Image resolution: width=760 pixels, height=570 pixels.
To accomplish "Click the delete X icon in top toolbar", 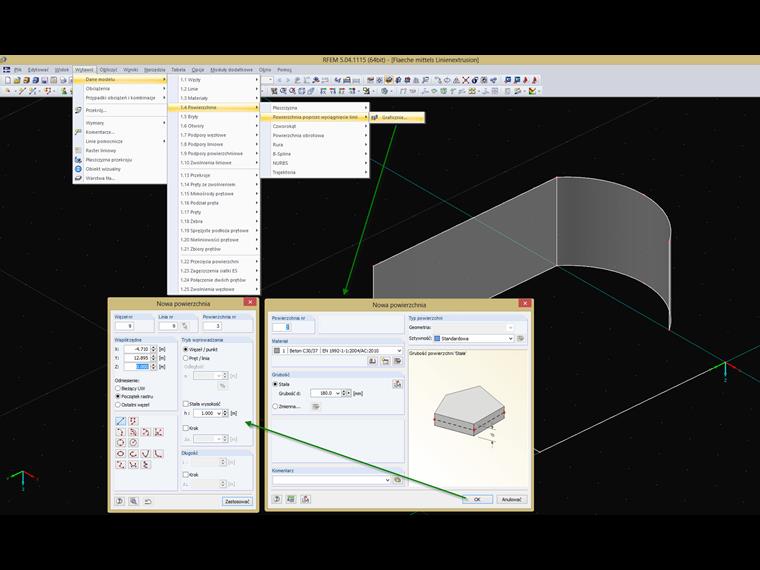I will click(x=466, y=80).
